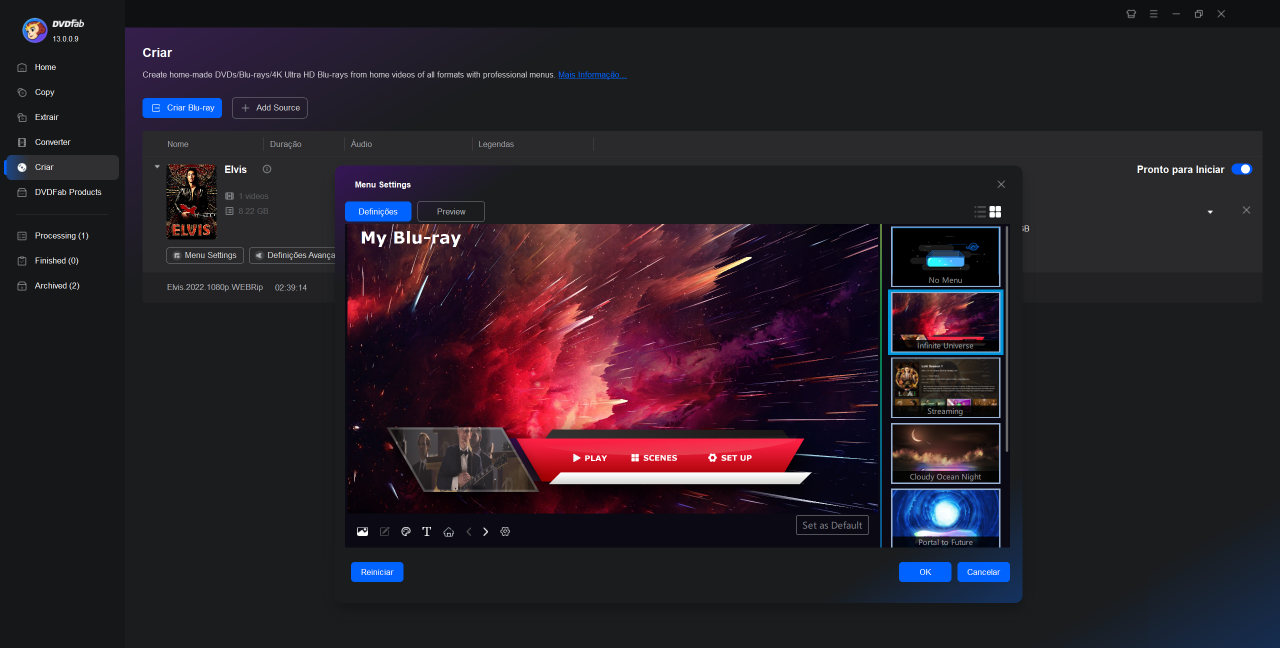
Task: Click the DVDFab logo icon
Action: 35,30
